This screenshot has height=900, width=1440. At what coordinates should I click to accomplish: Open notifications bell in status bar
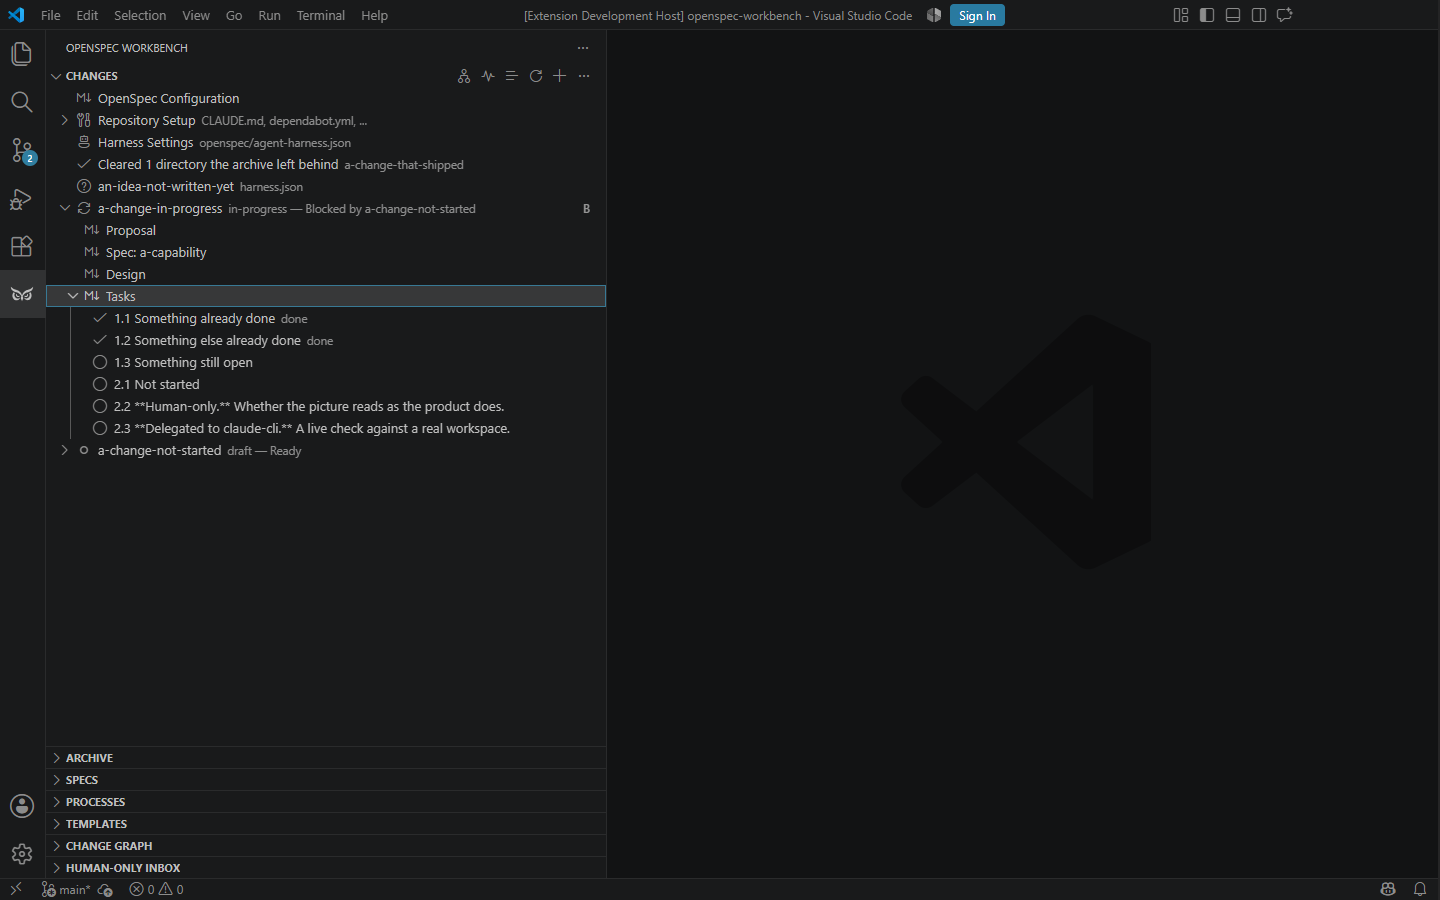pos(1420,889)
